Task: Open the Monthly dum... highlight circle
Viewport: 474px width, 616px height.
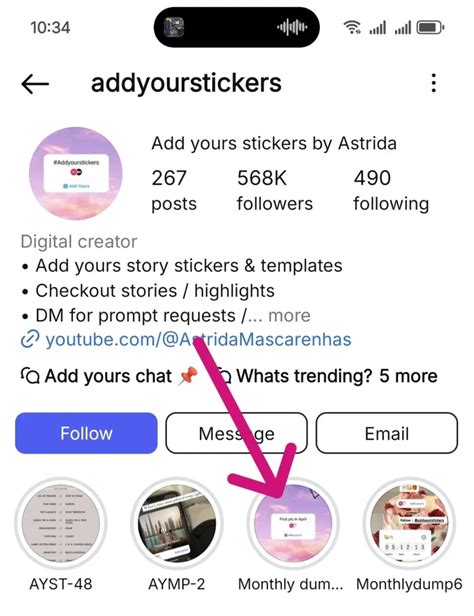Action: pos(293,523)
